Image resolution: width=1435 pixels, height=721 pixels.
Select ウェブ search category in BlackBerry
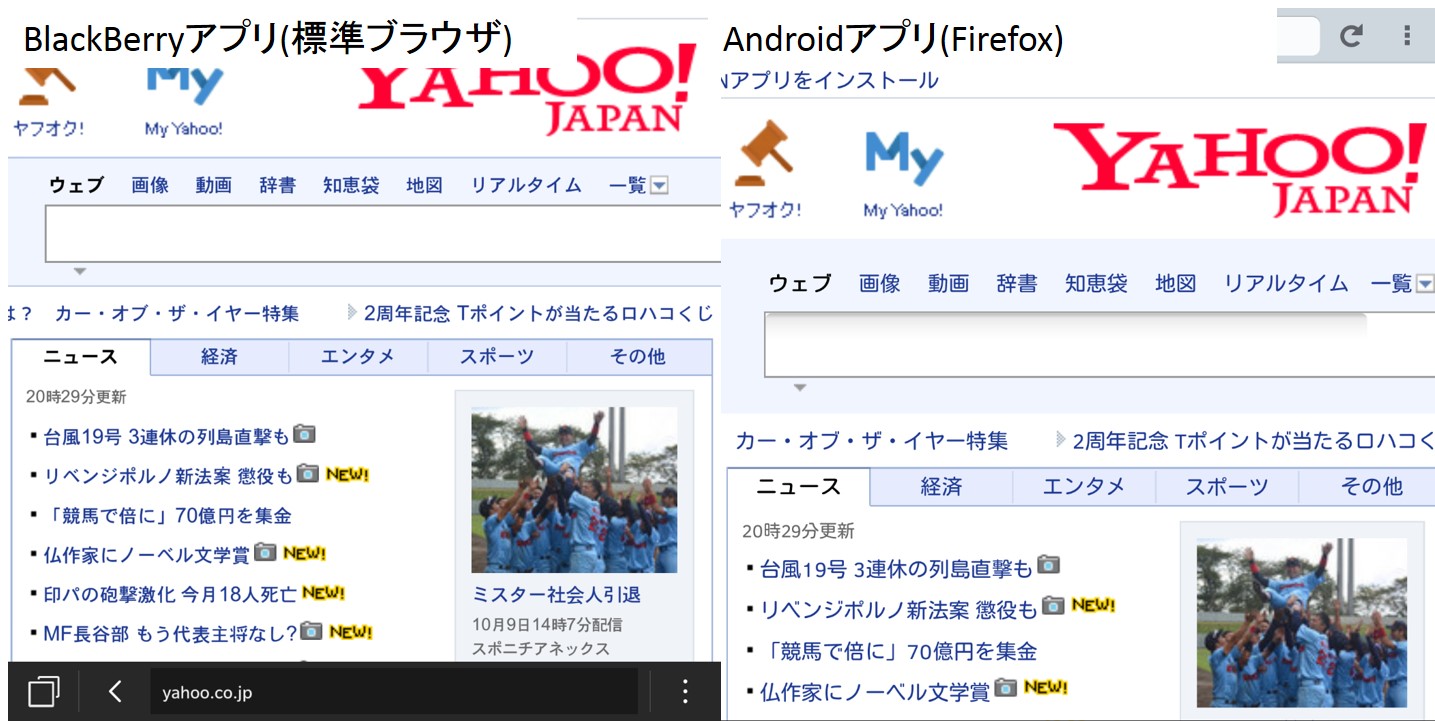(x=76, y=185)
